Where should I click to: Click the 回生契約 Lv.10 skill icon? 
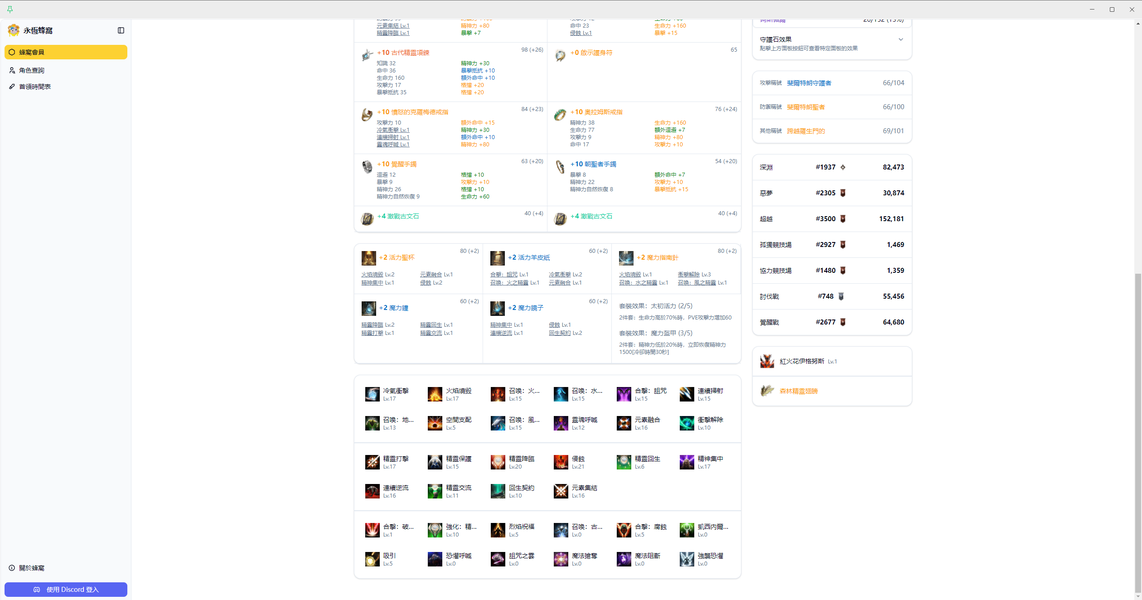coord(497,492)
